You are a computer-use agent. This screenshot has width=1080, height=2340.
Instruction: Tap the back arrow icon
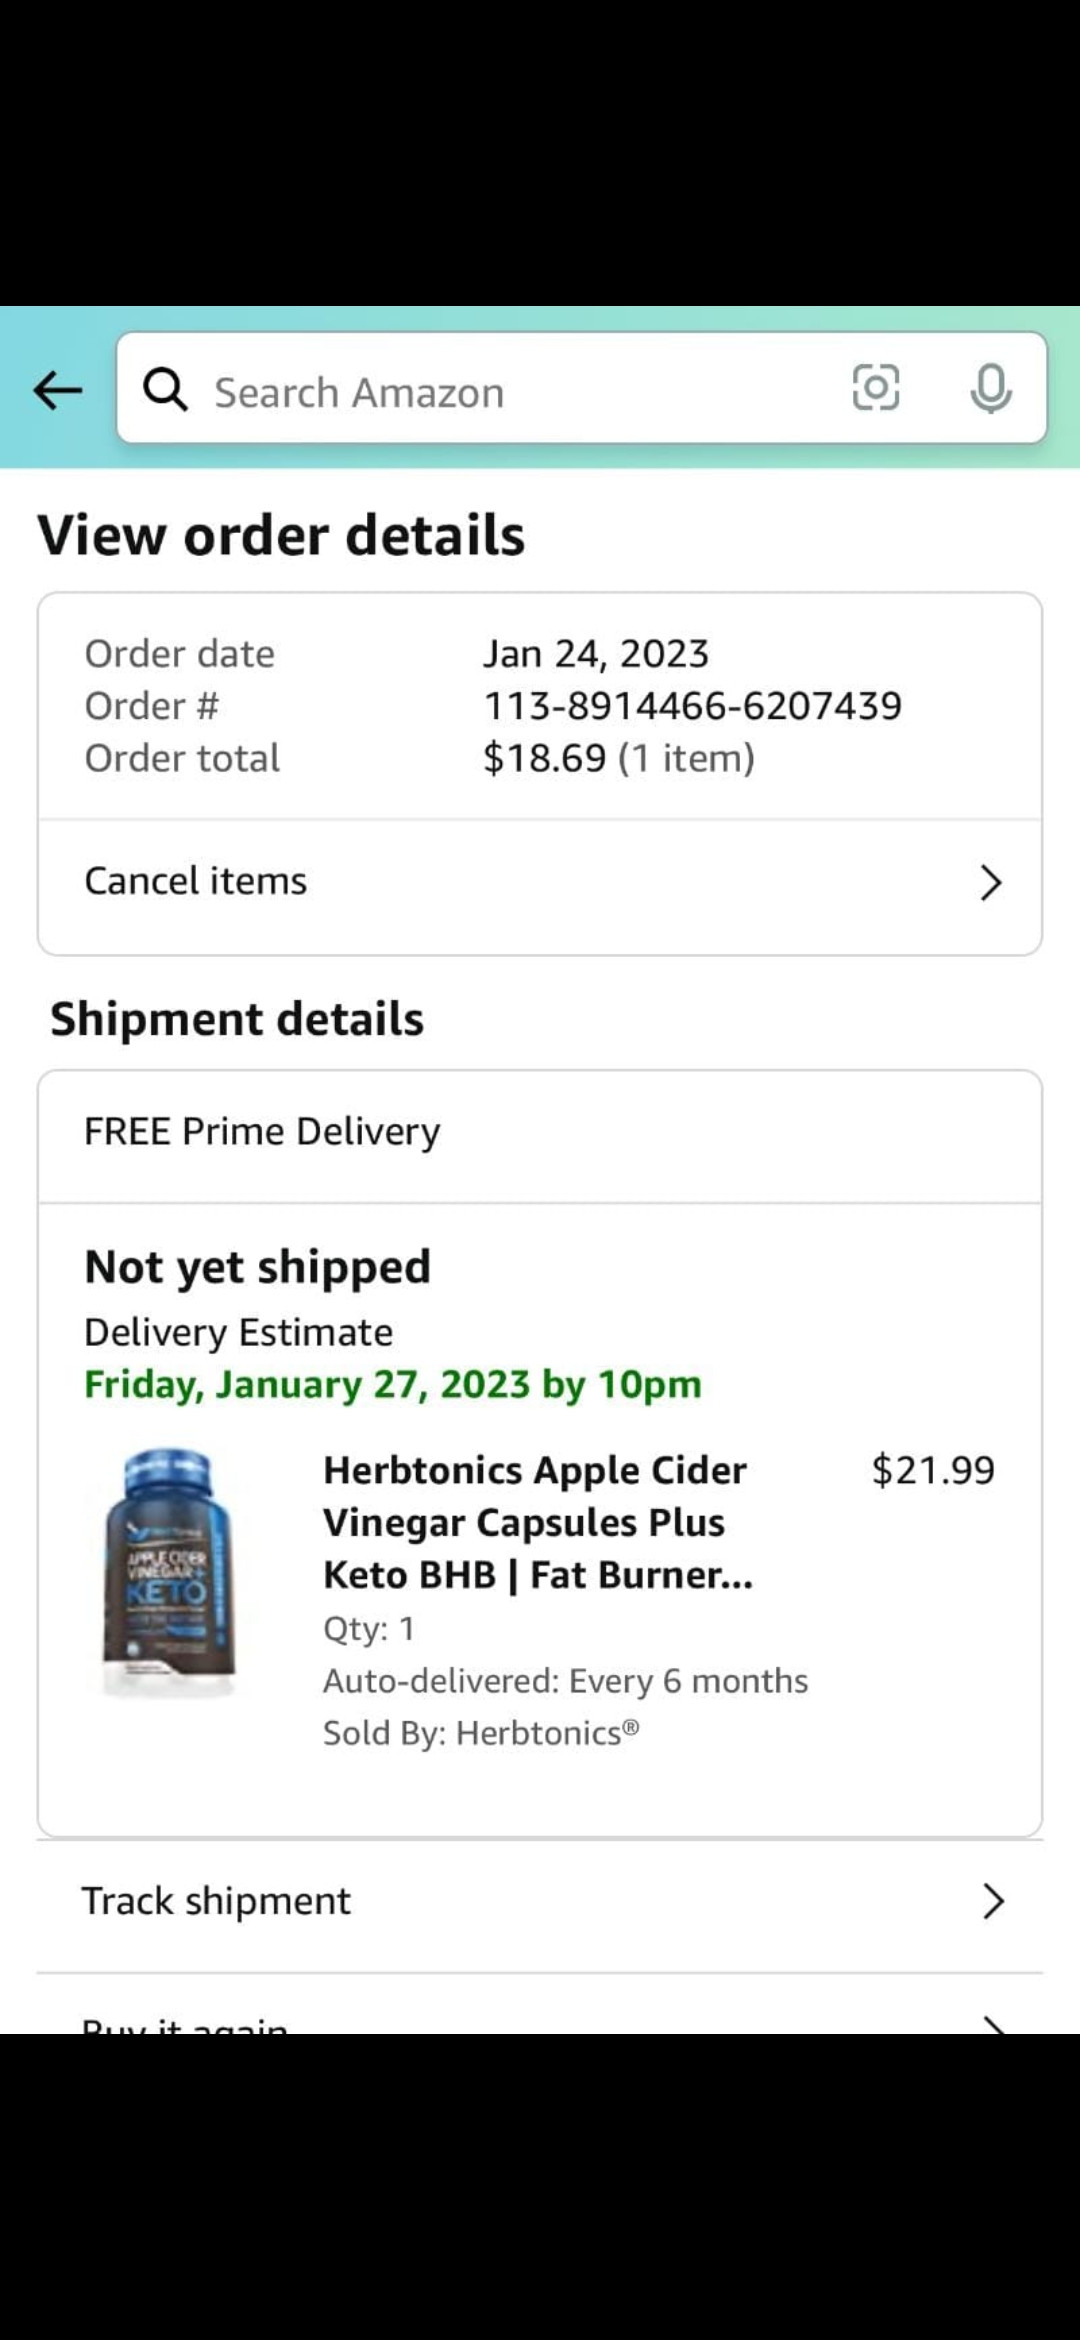pos(57,390)
